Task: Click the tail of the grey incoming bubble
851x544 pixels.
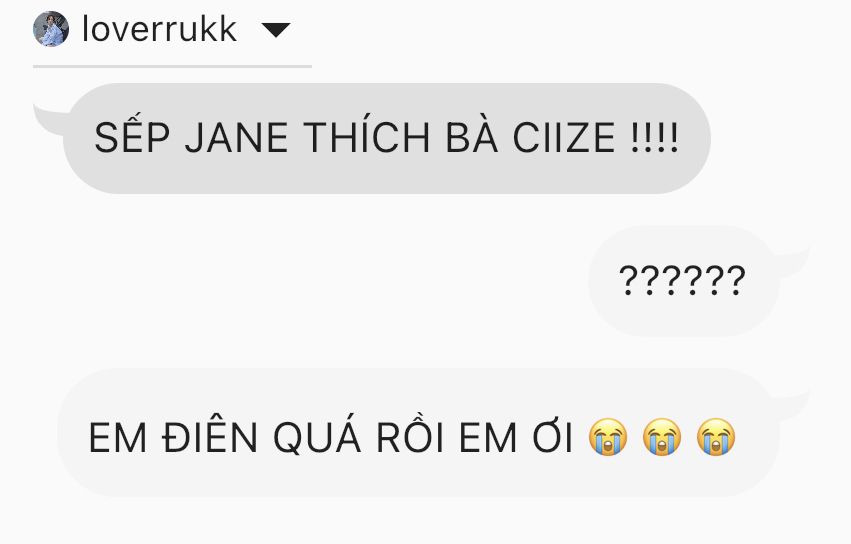Action: click(x=50, y=119)
